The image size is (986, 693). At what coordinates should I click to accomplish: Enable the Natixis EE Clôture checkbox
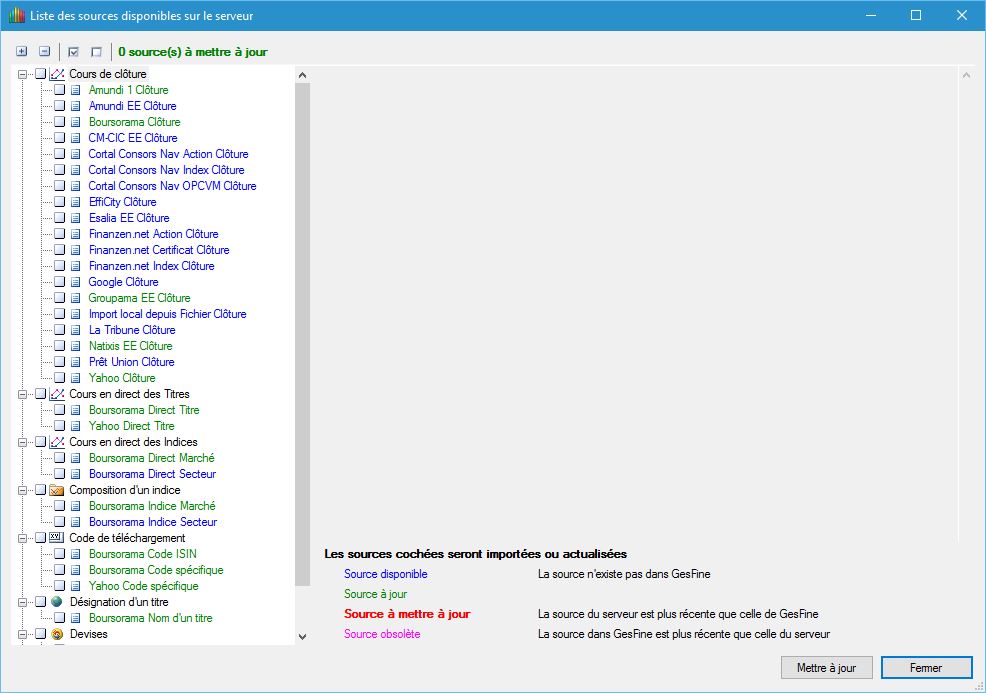(x=59, y=346)
